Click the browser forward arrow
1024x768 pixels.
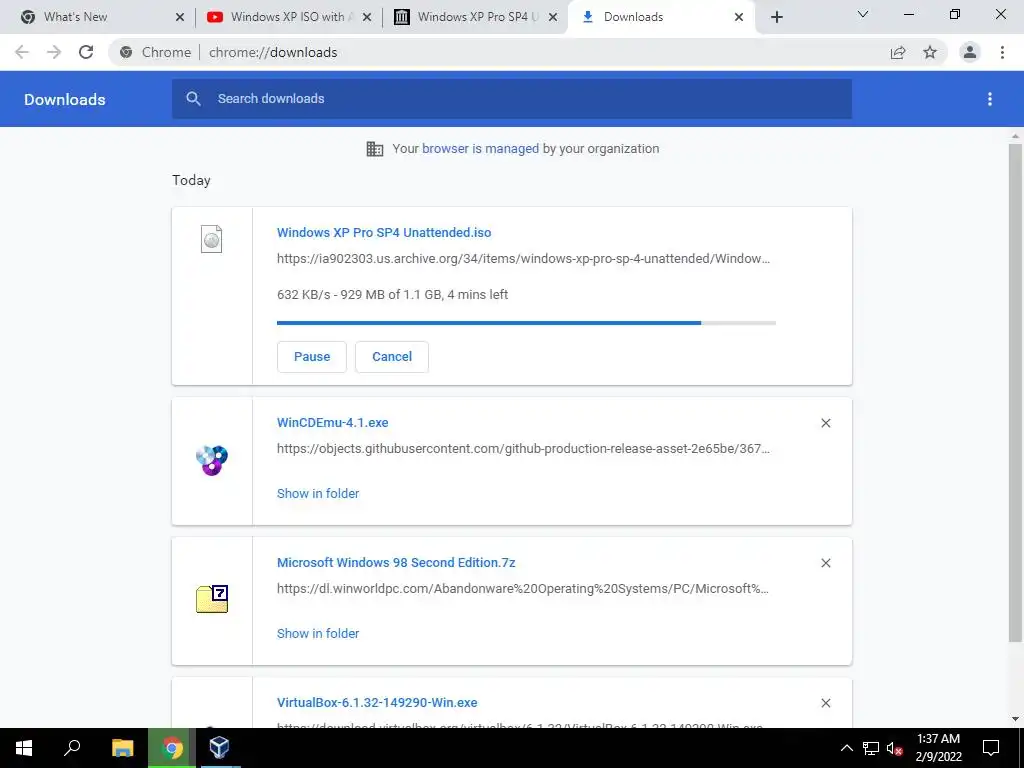[x=54, y=52]
